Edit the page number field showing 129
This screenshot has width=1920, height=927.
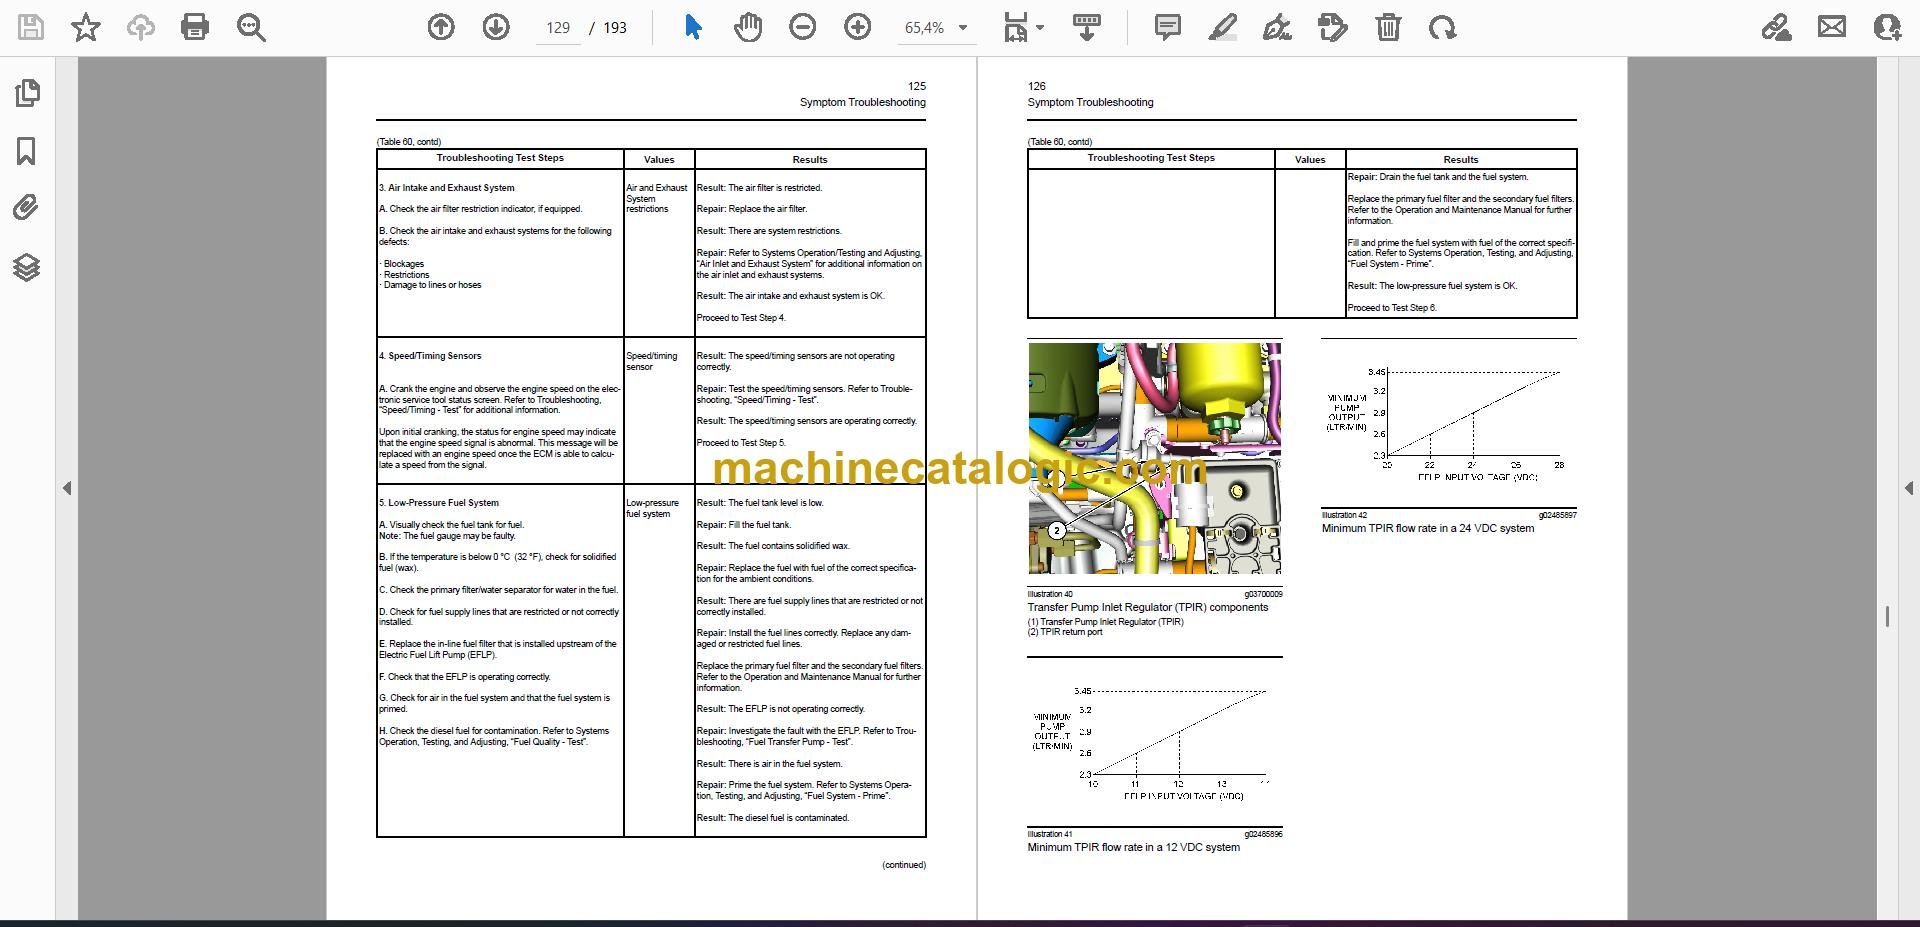(558, 28)
